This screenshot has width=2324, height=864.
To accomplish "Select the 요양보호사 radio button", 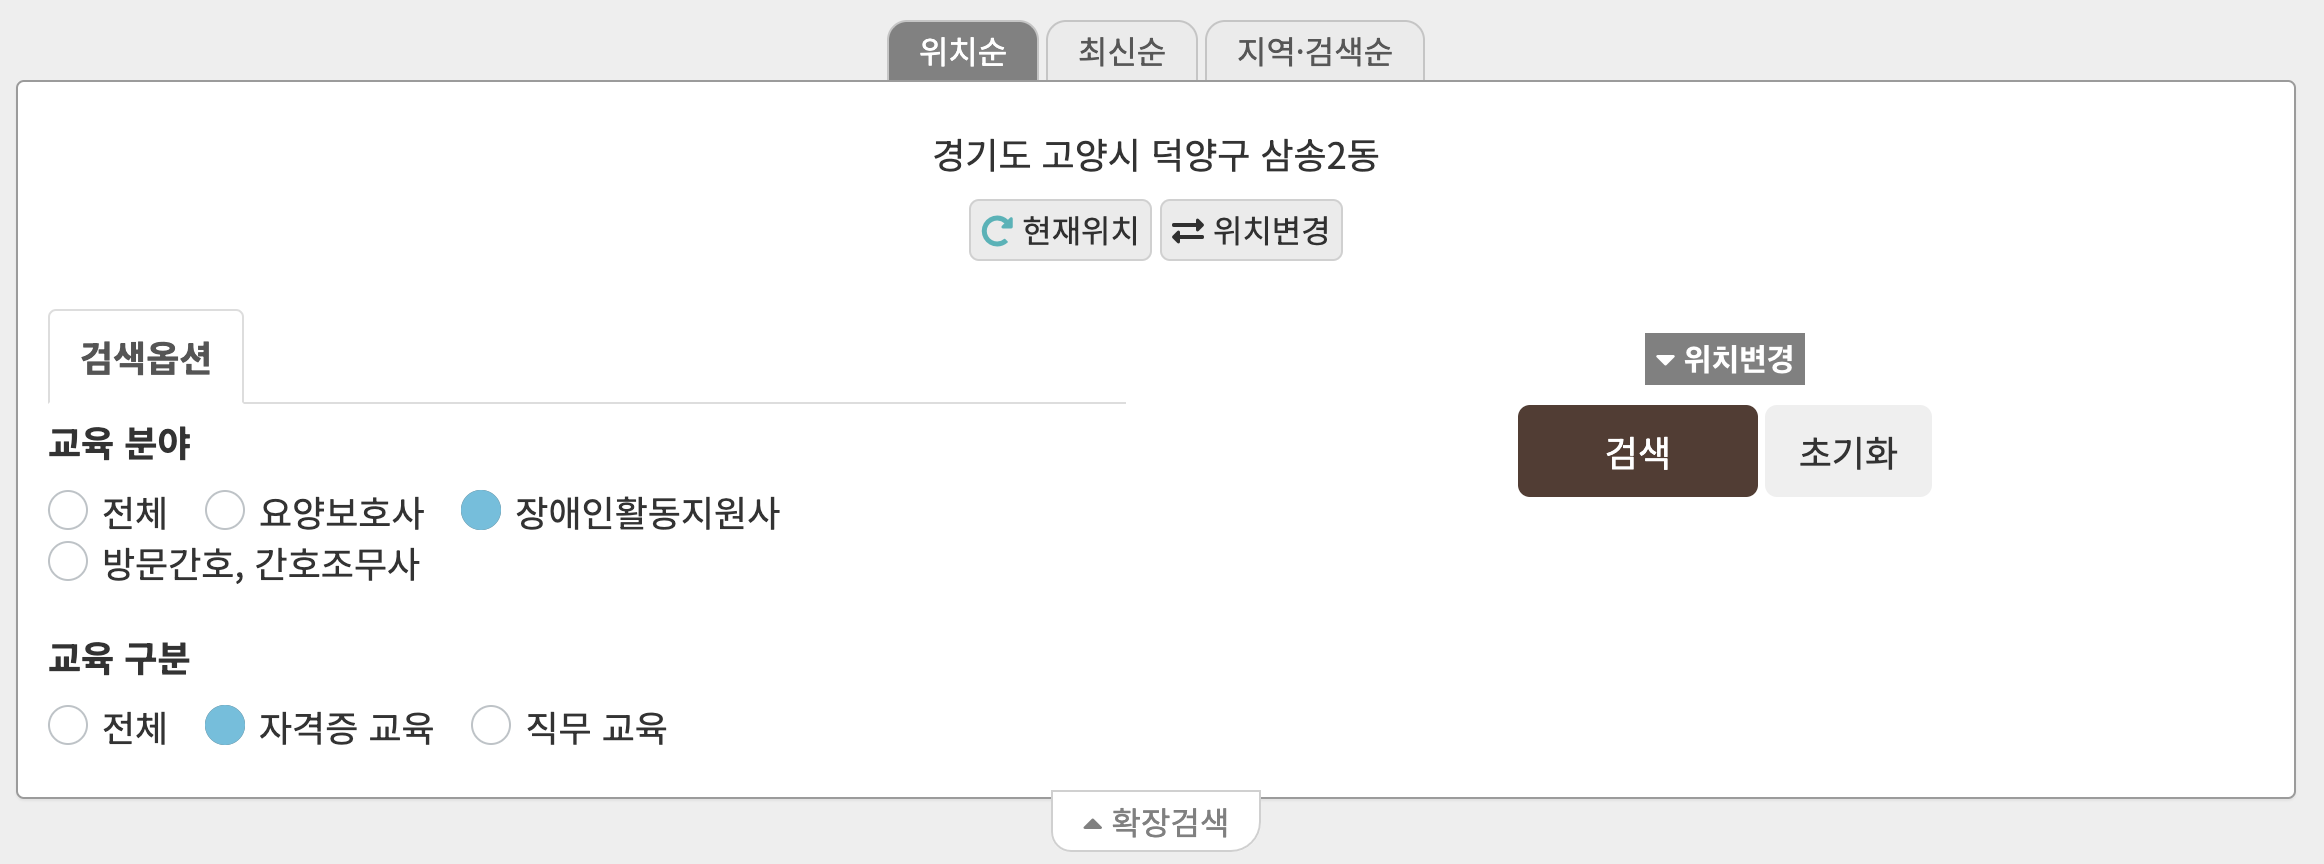I will (x=226, y=510).
